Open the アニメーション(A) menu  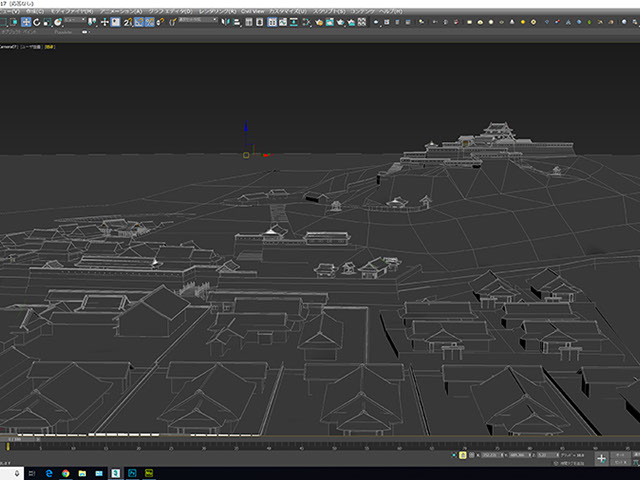(118, 11)
